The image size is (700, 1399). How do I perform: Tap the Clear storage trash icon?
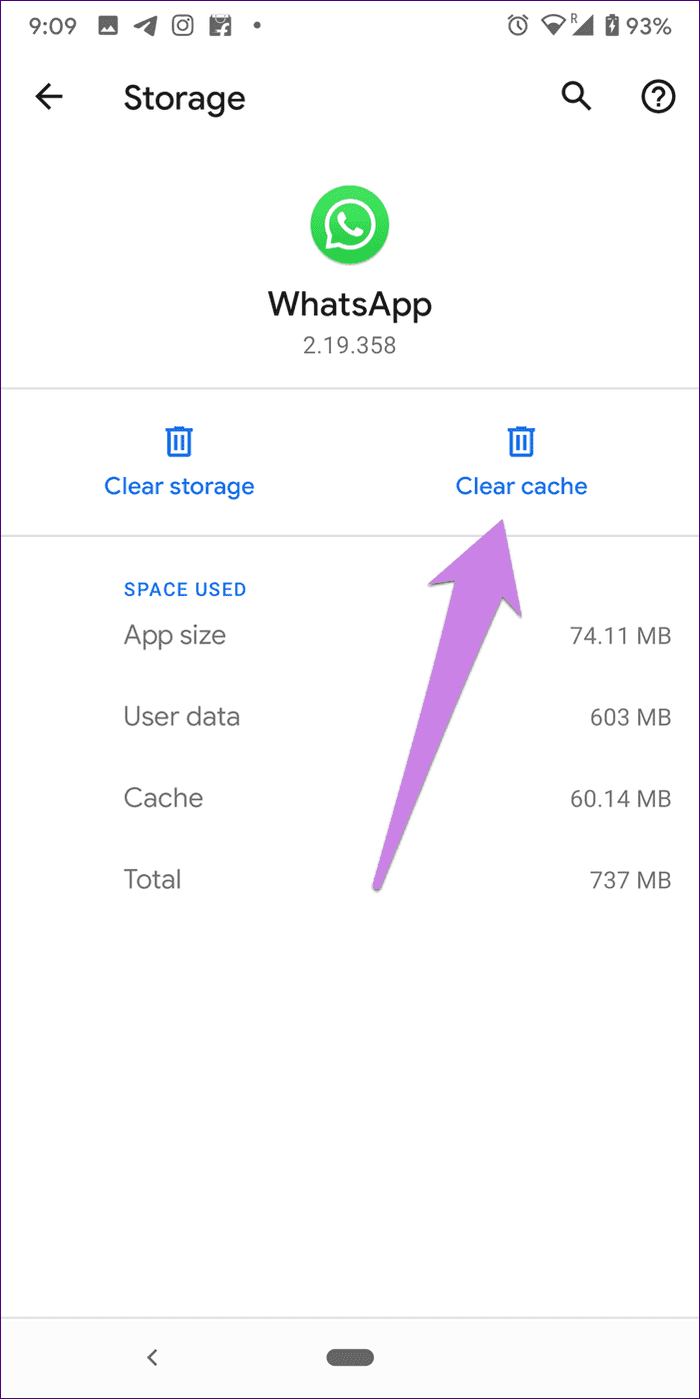tap(179, 441)
